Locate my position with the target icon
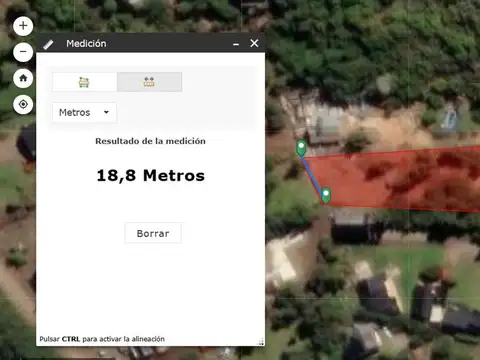The image size is (480, 360). coord(23,104)
